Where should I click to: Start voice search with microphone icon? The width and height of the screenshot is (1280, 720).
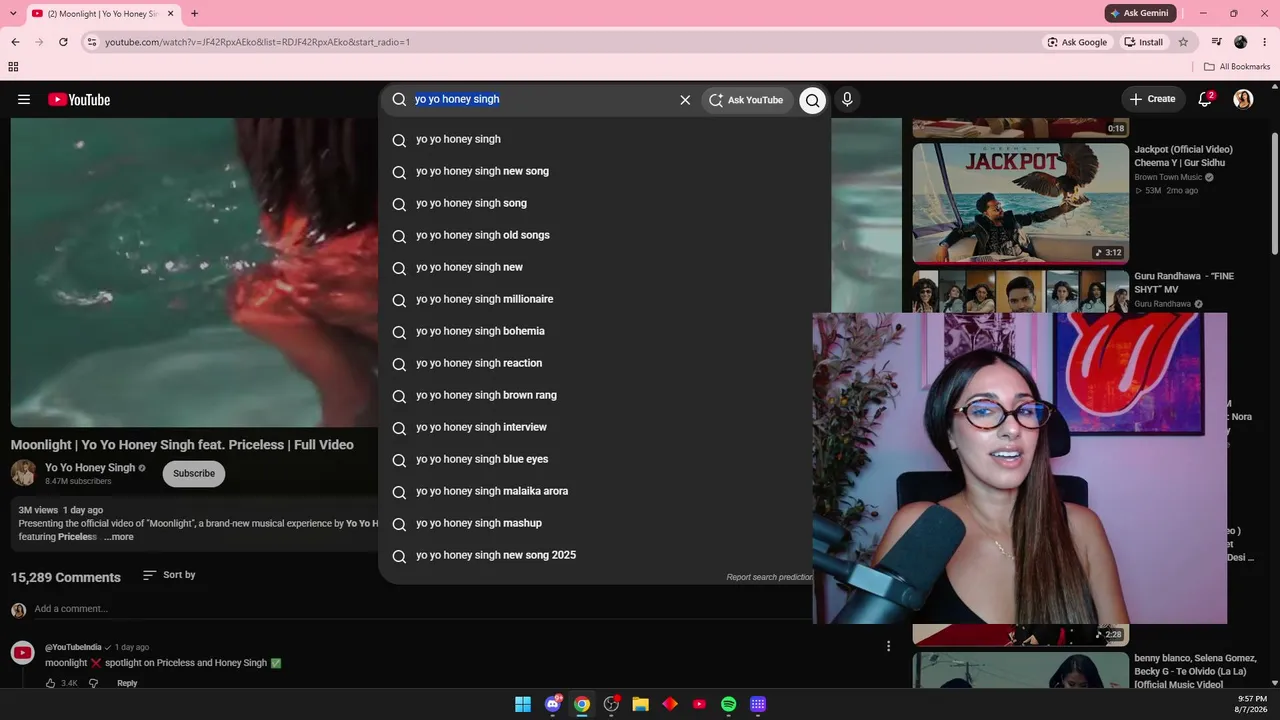pyautogui.click(x=847, y=99)
